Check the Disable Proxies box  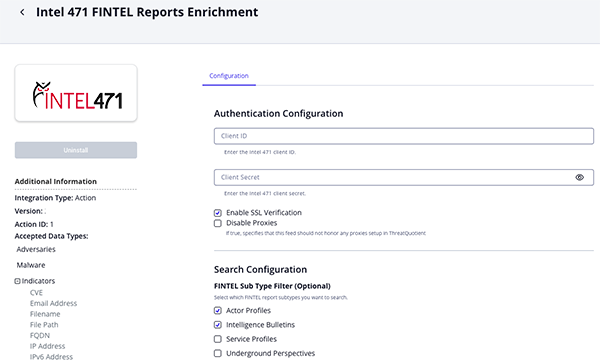(218, 223)
